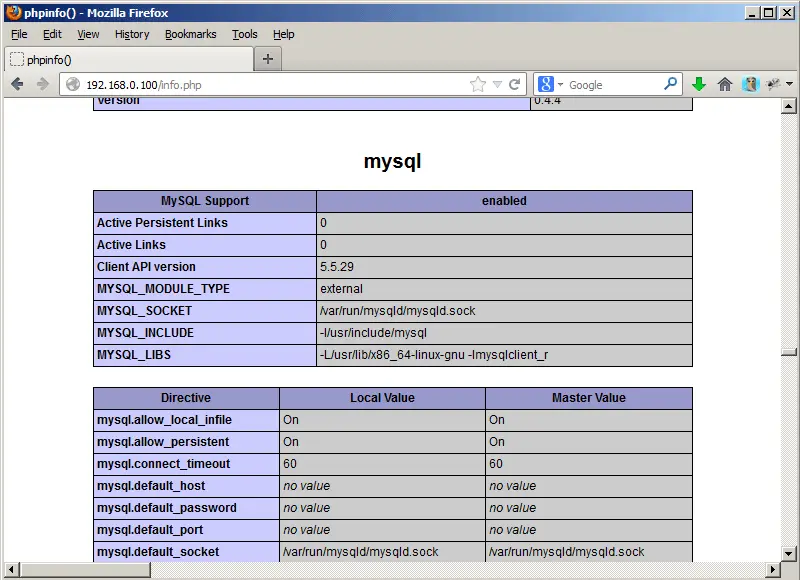This screenshot has height=580, width=800.
Task: Click the vertical scrollbar down arrow
Action: (x=789, y=553)
